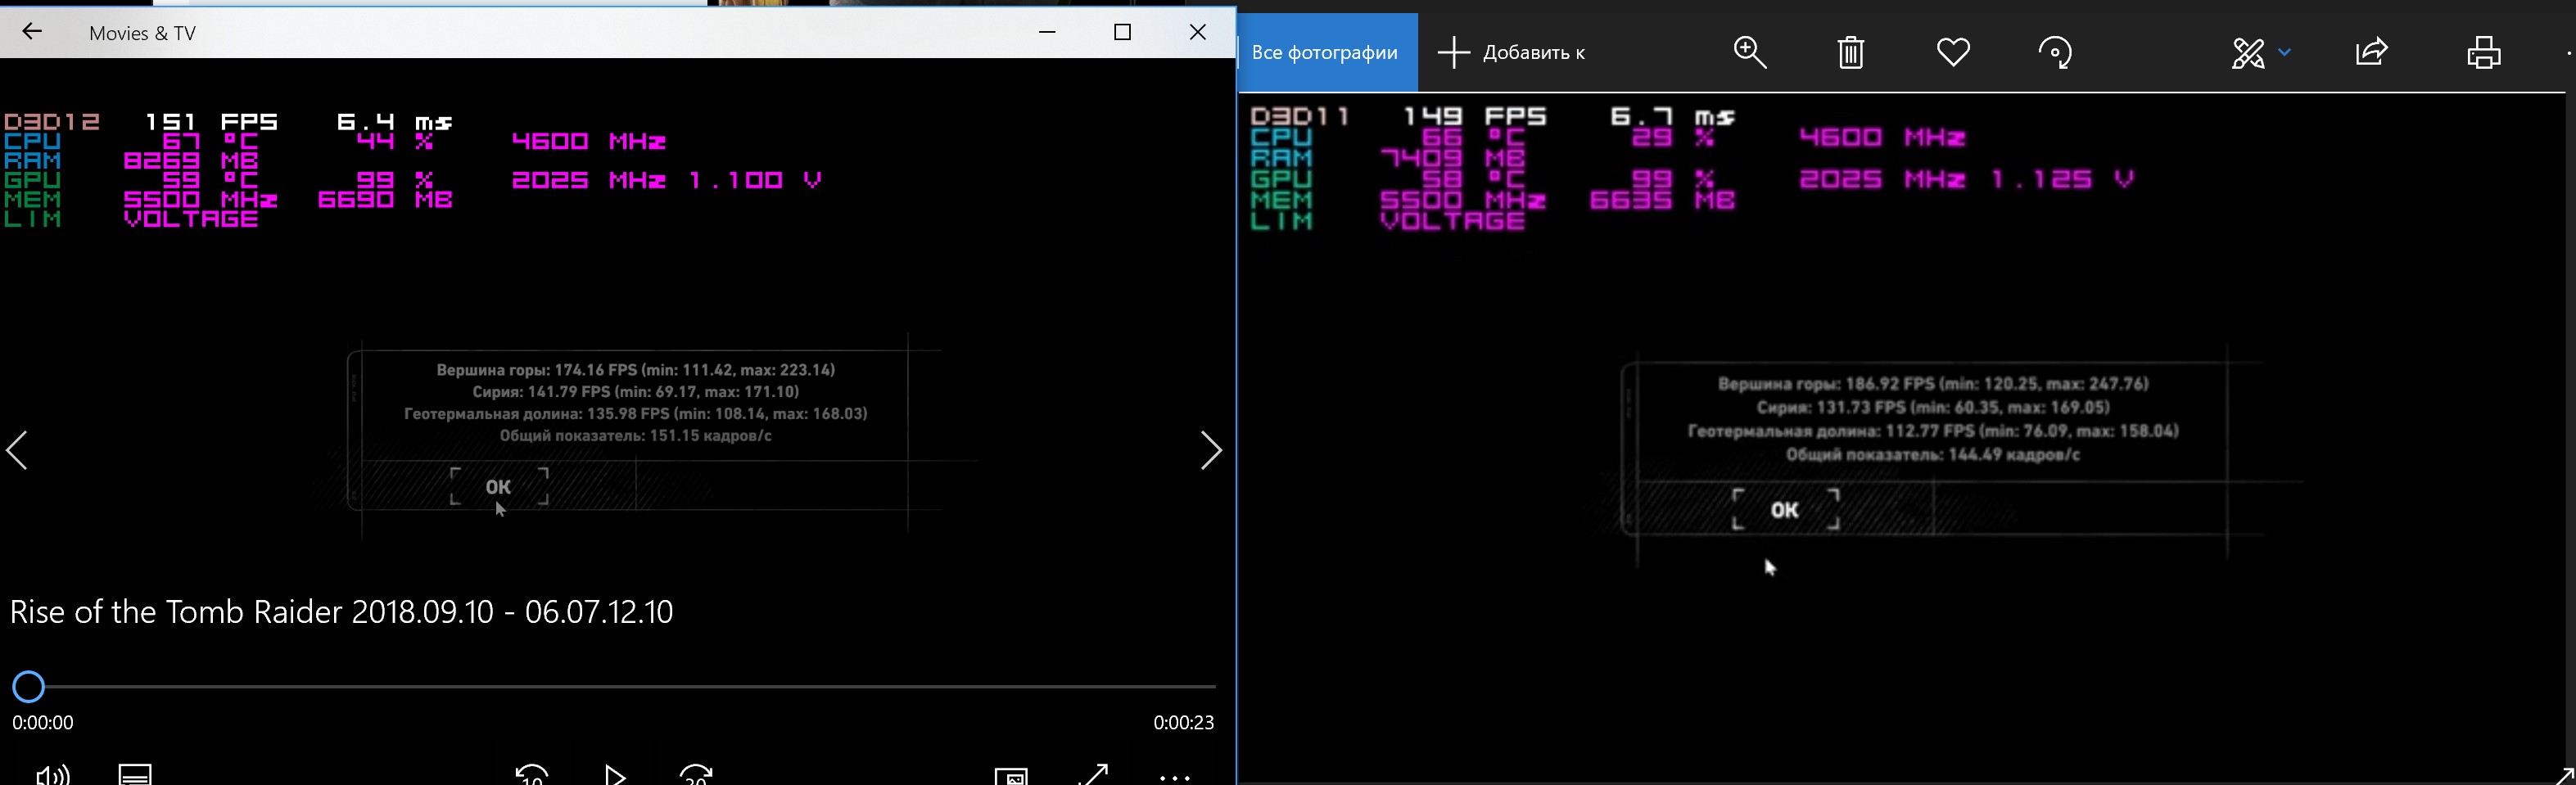Rotate the photo
The height and width of the screenshot is (785, 2576).
pyautogui.click(x=2054, y=52)
